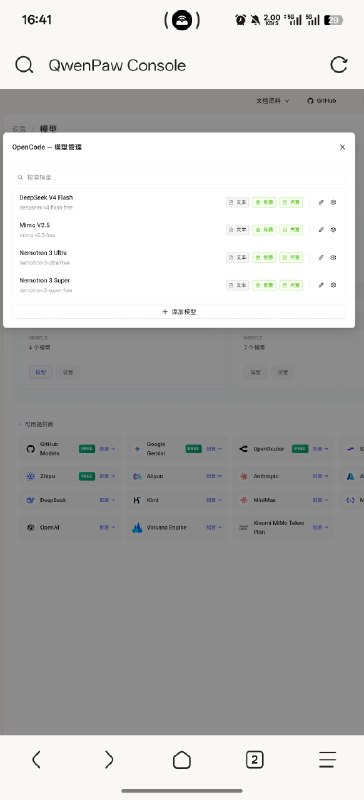Image resolution: width=364 pixels, height=800 pixels.
Task: Configure the OpenAI provider
Action: [x=107, y=528]
